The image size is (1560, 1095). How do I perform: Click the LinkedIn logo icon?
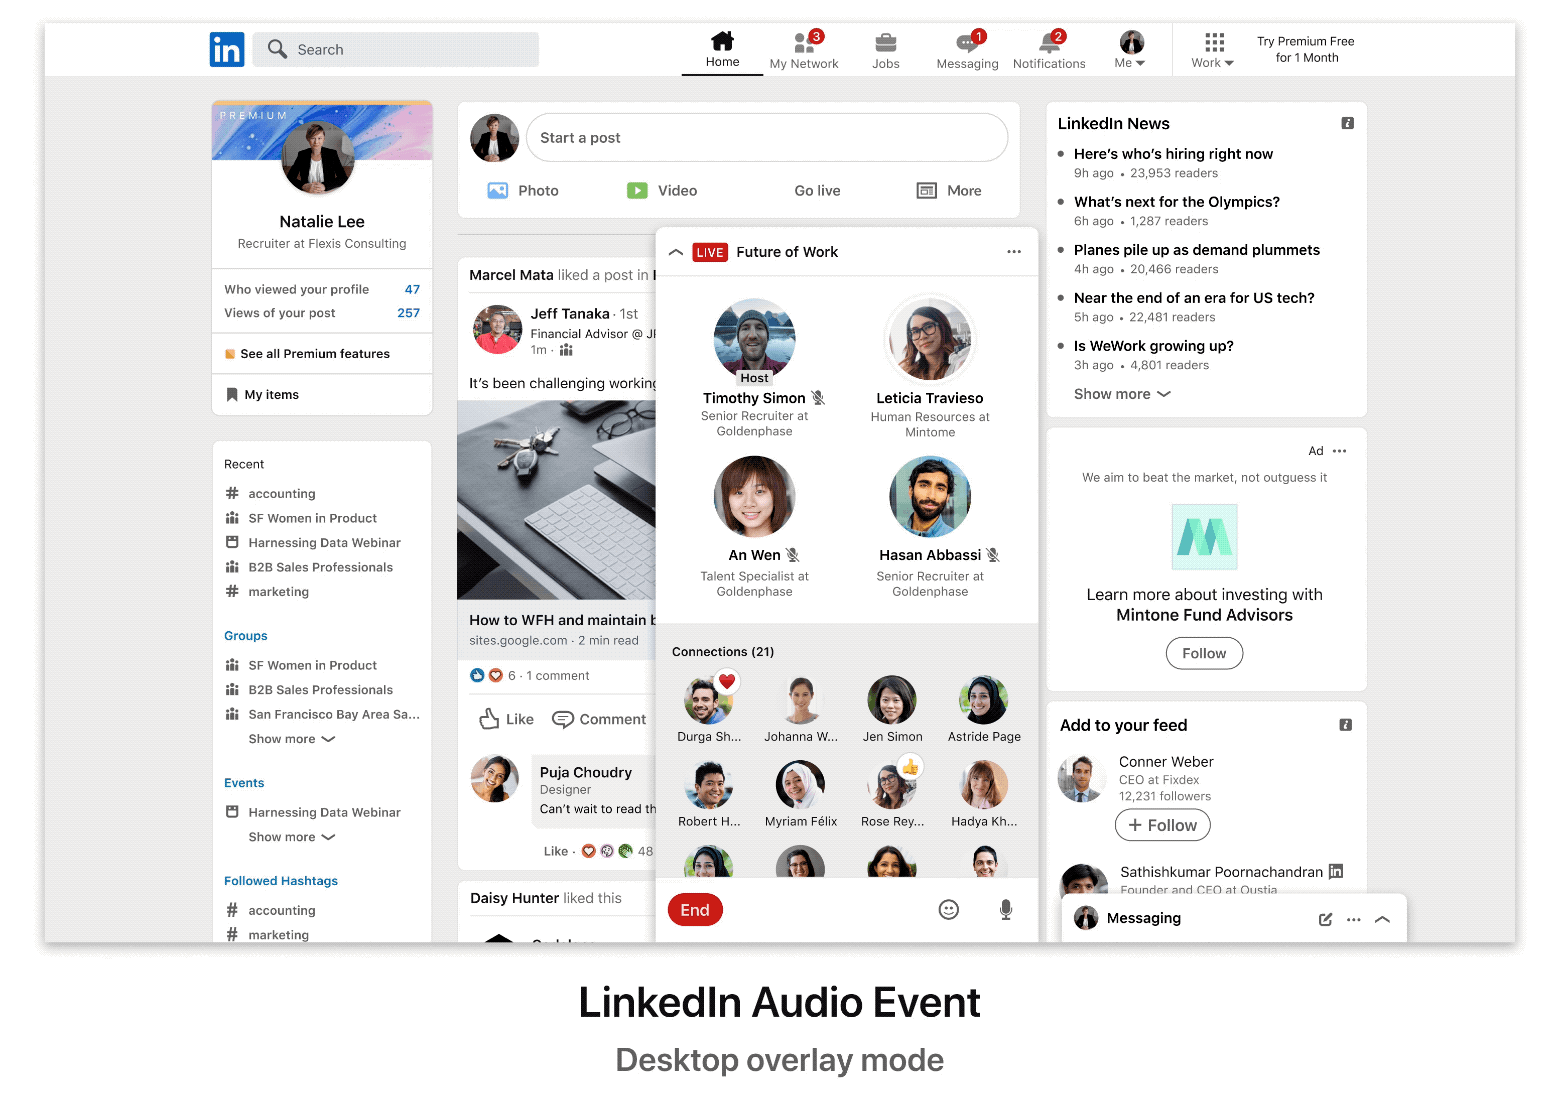coord(227,49)
